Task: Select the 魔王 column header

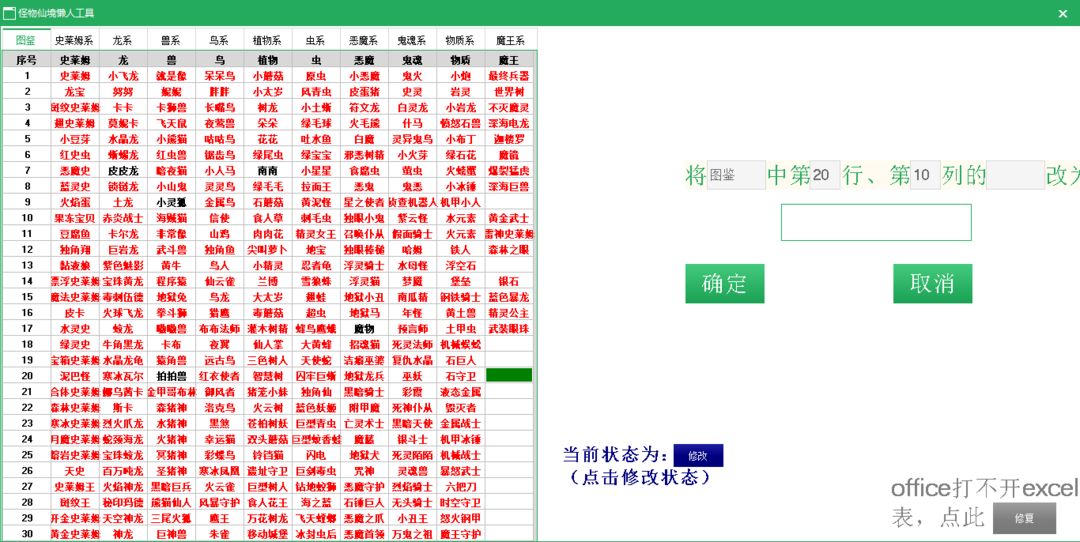Action: (x=509, y=60)
